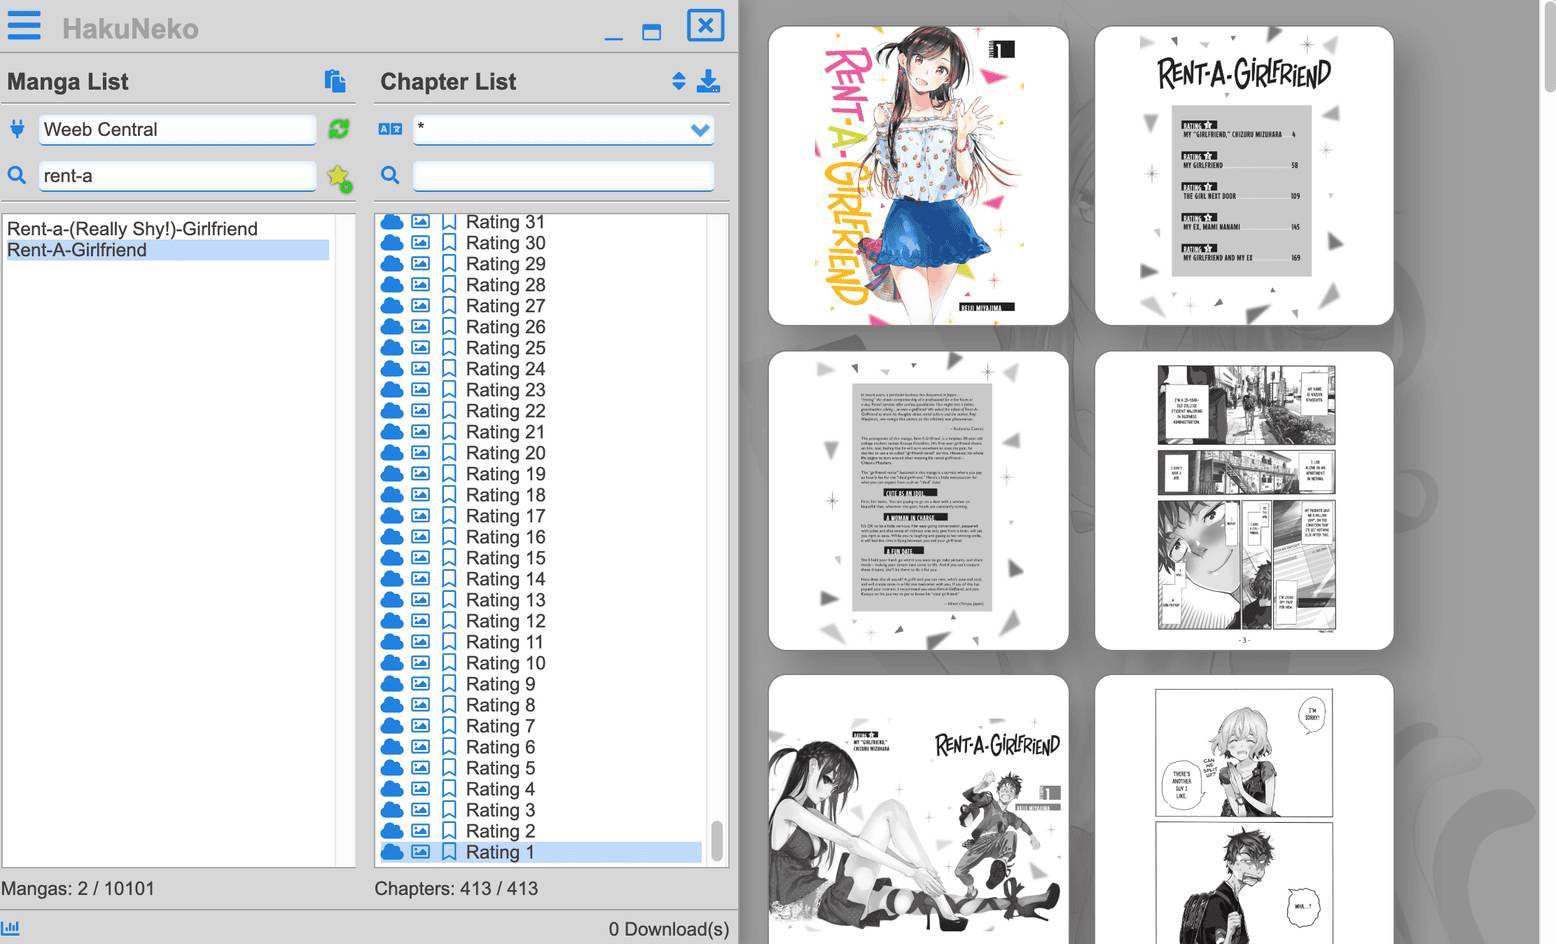Viewport: 1556px width, 944px height.
Task: Toggle the bookmark on chapter Rating 1
Action: (448, 852)
